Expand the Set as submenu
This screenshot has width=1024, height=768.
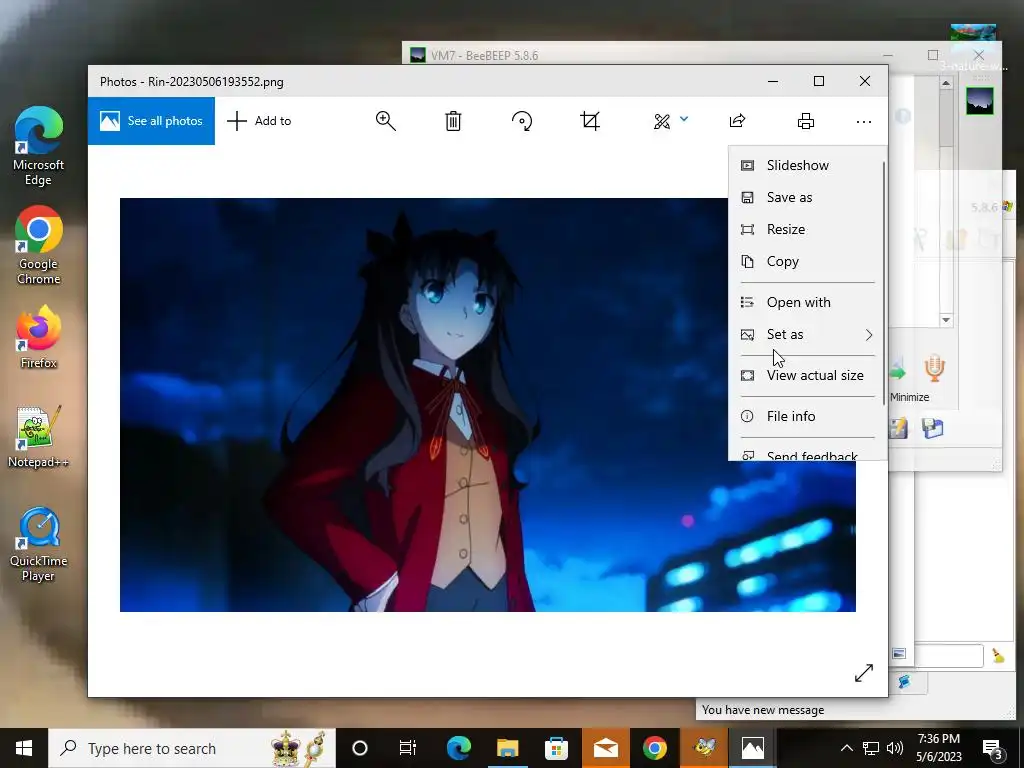pyautogui.click(x=806, y=334)
